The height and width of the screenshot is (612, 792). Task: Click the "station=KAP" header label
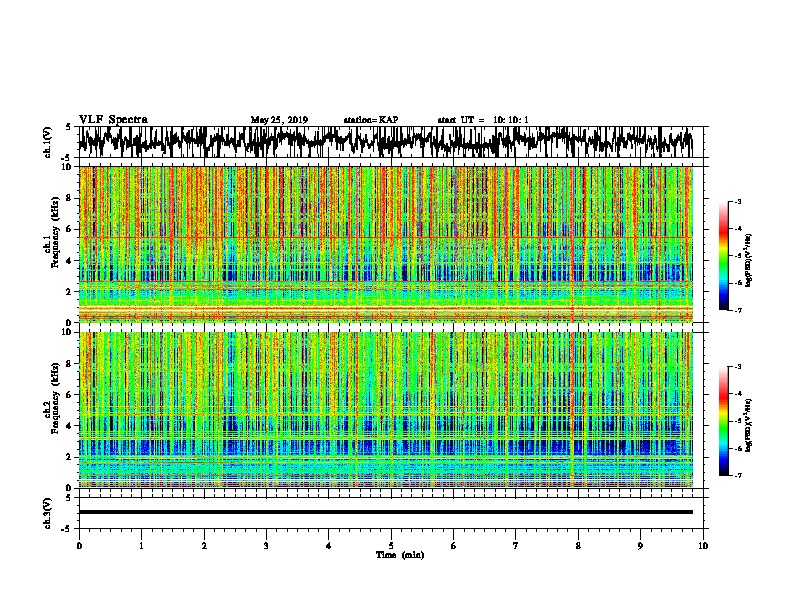[x=371, y=120]
